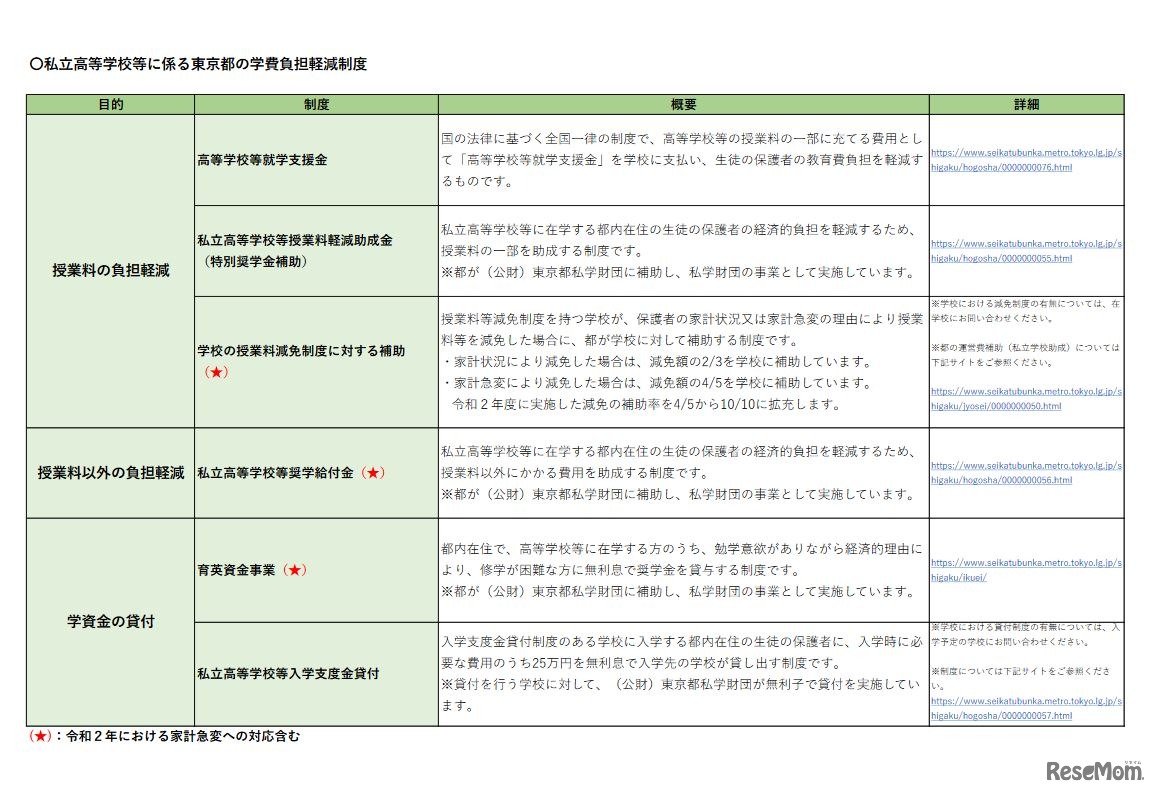This screenshot has height=794, width=1157.
Task: Select the 学資金の貸付 cell
Action: tap(110, 620)
